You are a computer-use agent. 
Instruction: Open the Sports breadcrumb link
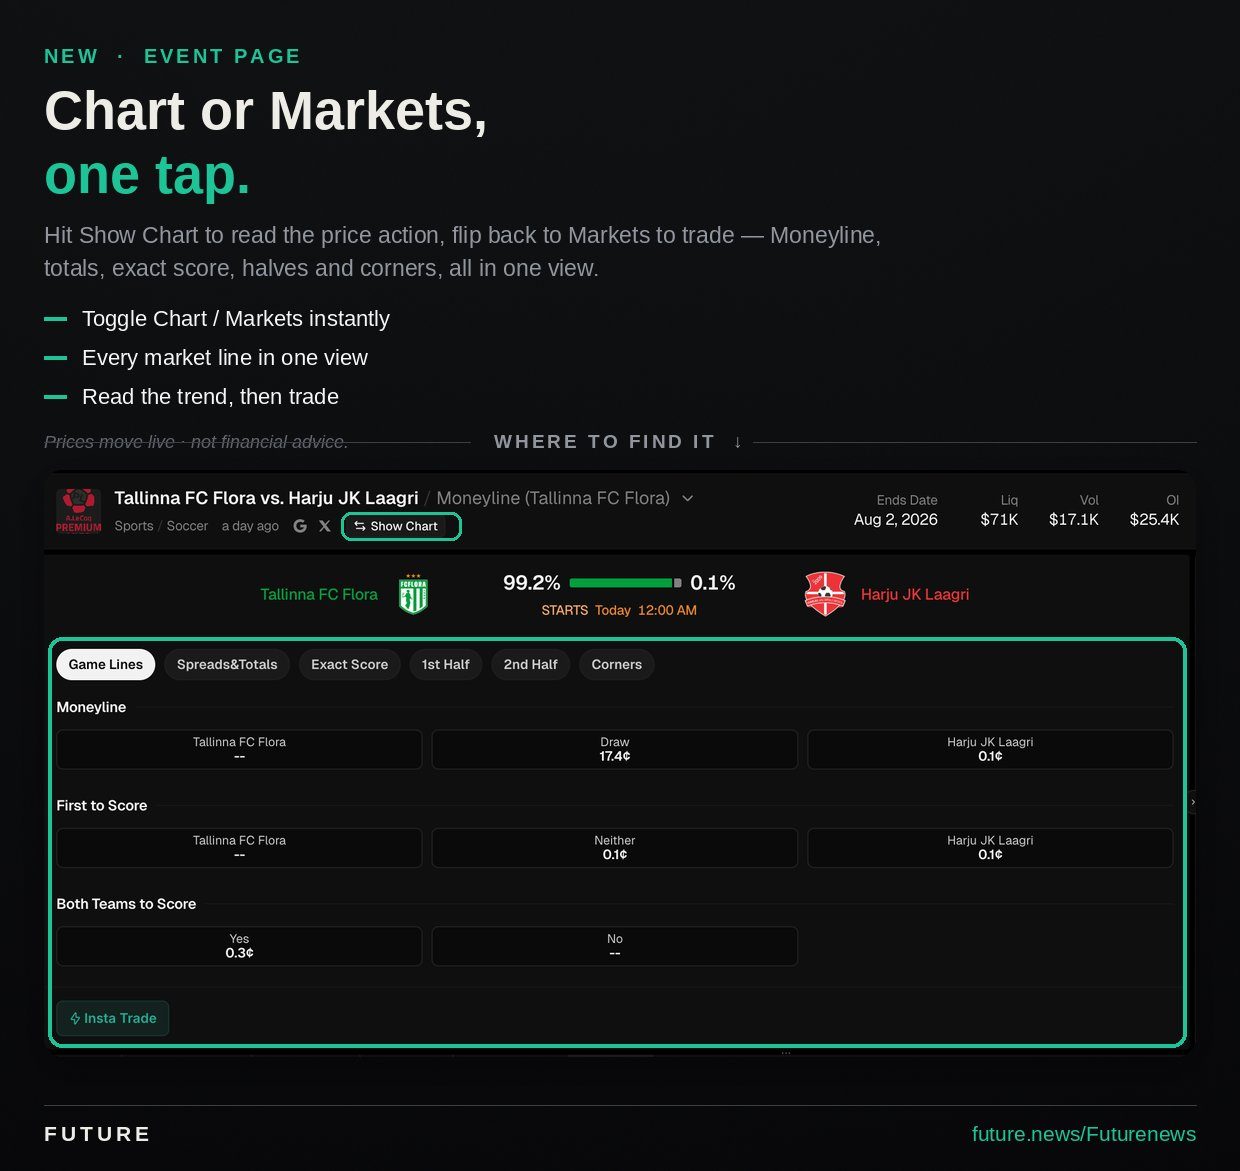[x=134, y=526]
